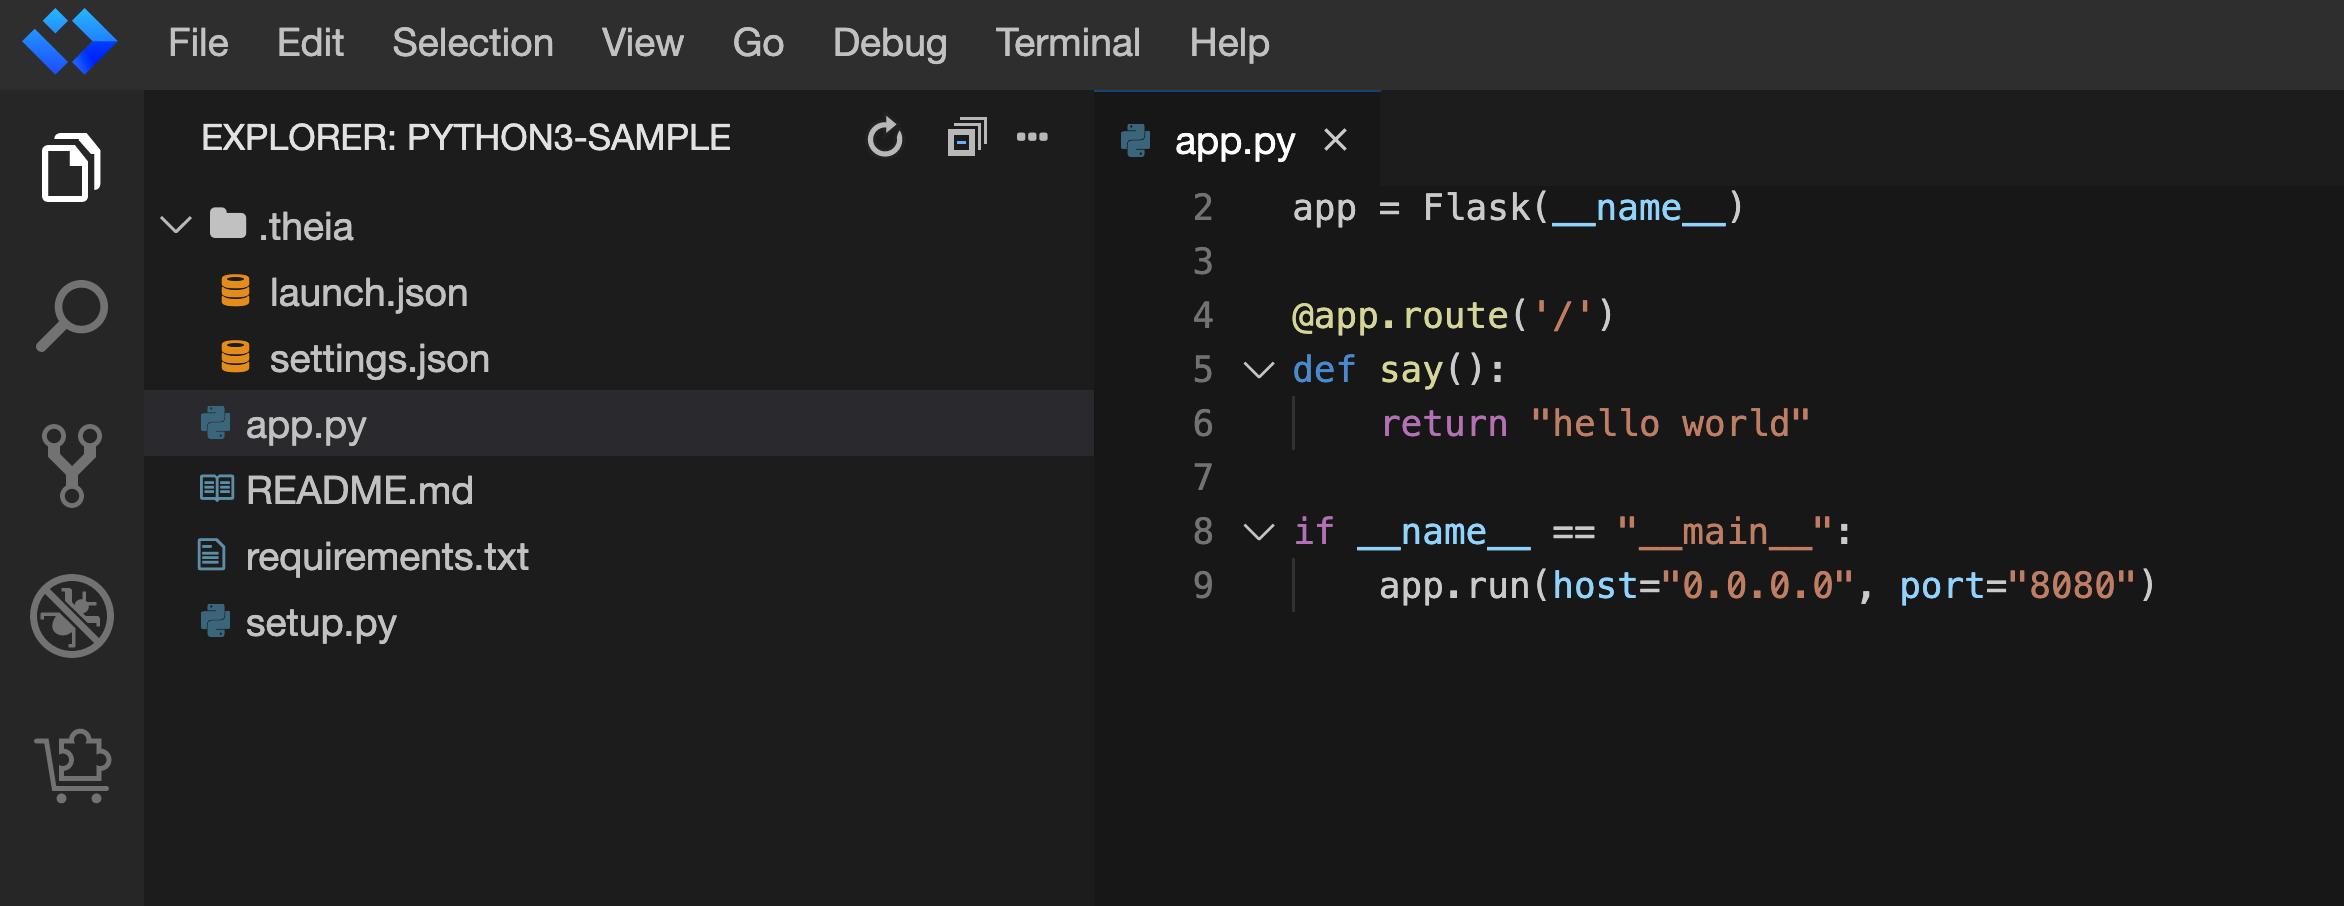This screenshot has width=2344, height=906.
Task: Open the Debug menu
Action: (x=889, y=43)
